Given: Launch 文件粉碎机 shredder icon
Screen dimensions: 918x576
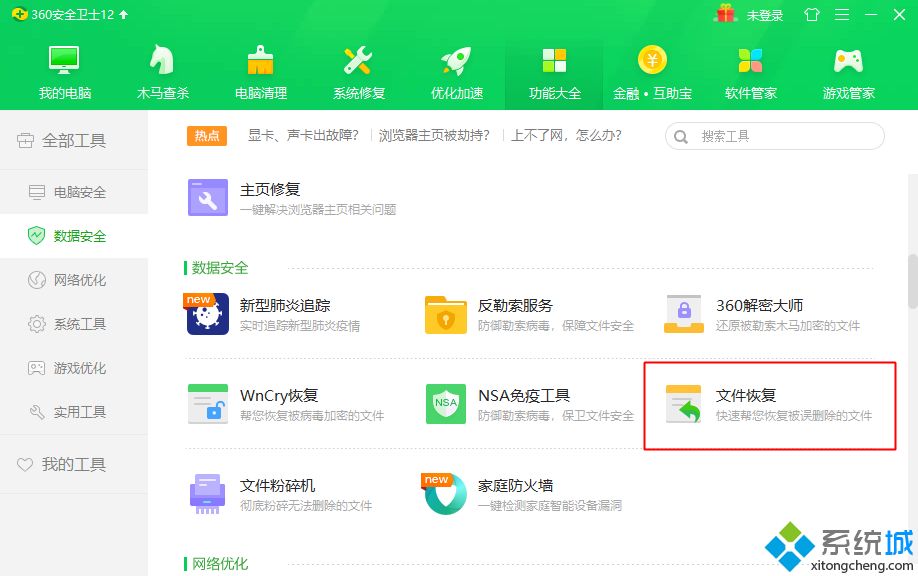Looking at the screenshot, I should pyautogui.click(x=208, y=494).
